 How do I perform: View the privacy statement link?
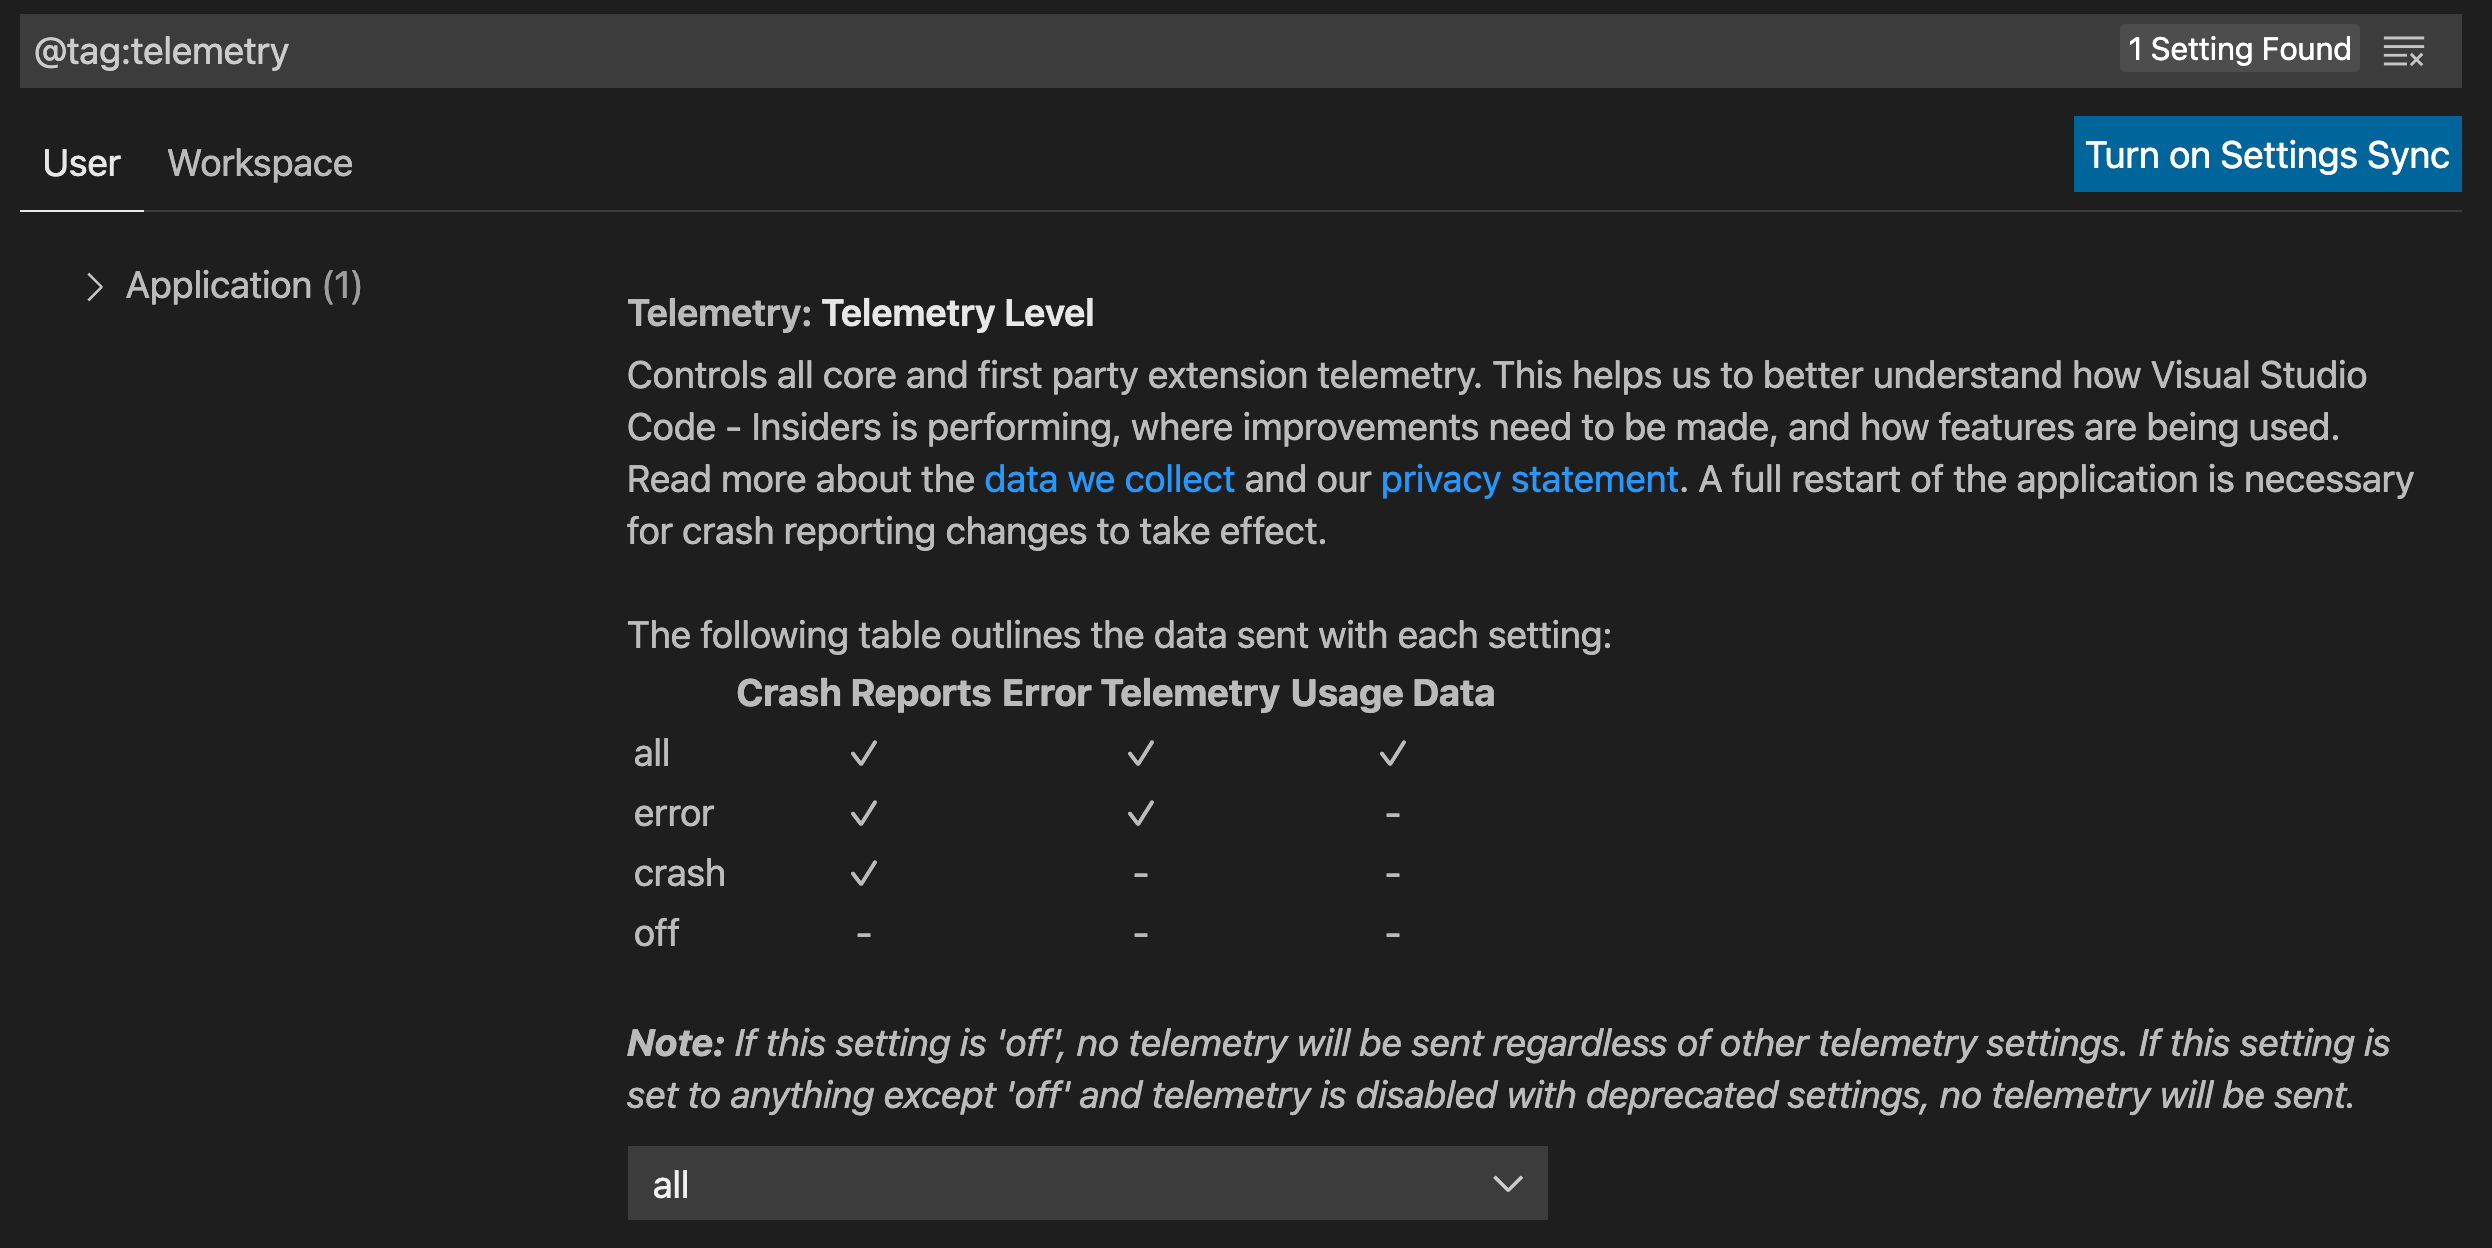(x=1529, y=479)
